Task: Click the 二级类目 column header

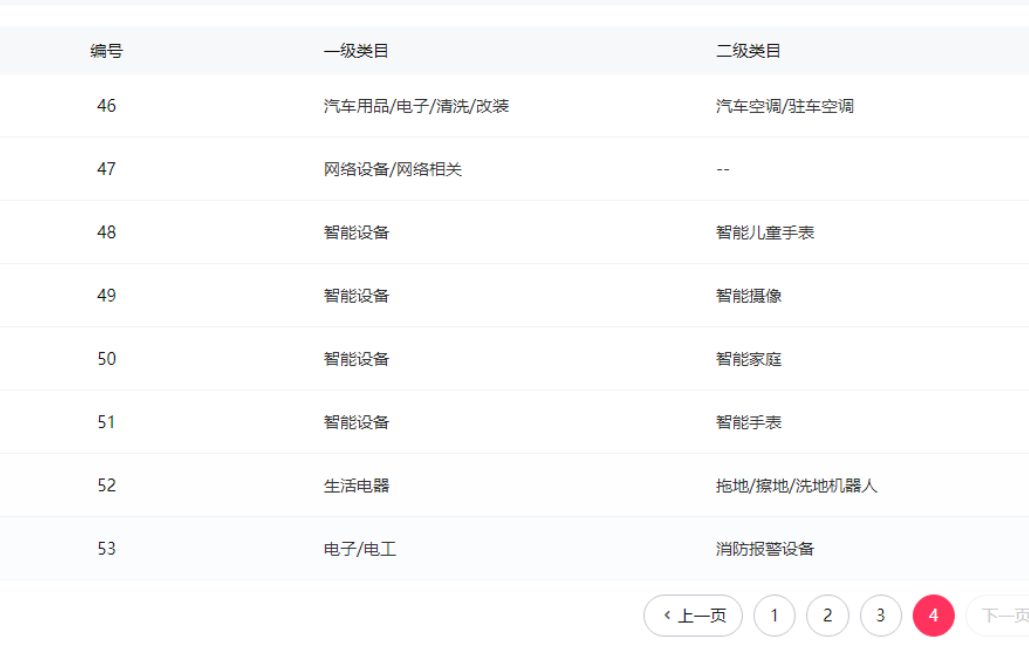Action: [748, 51]
